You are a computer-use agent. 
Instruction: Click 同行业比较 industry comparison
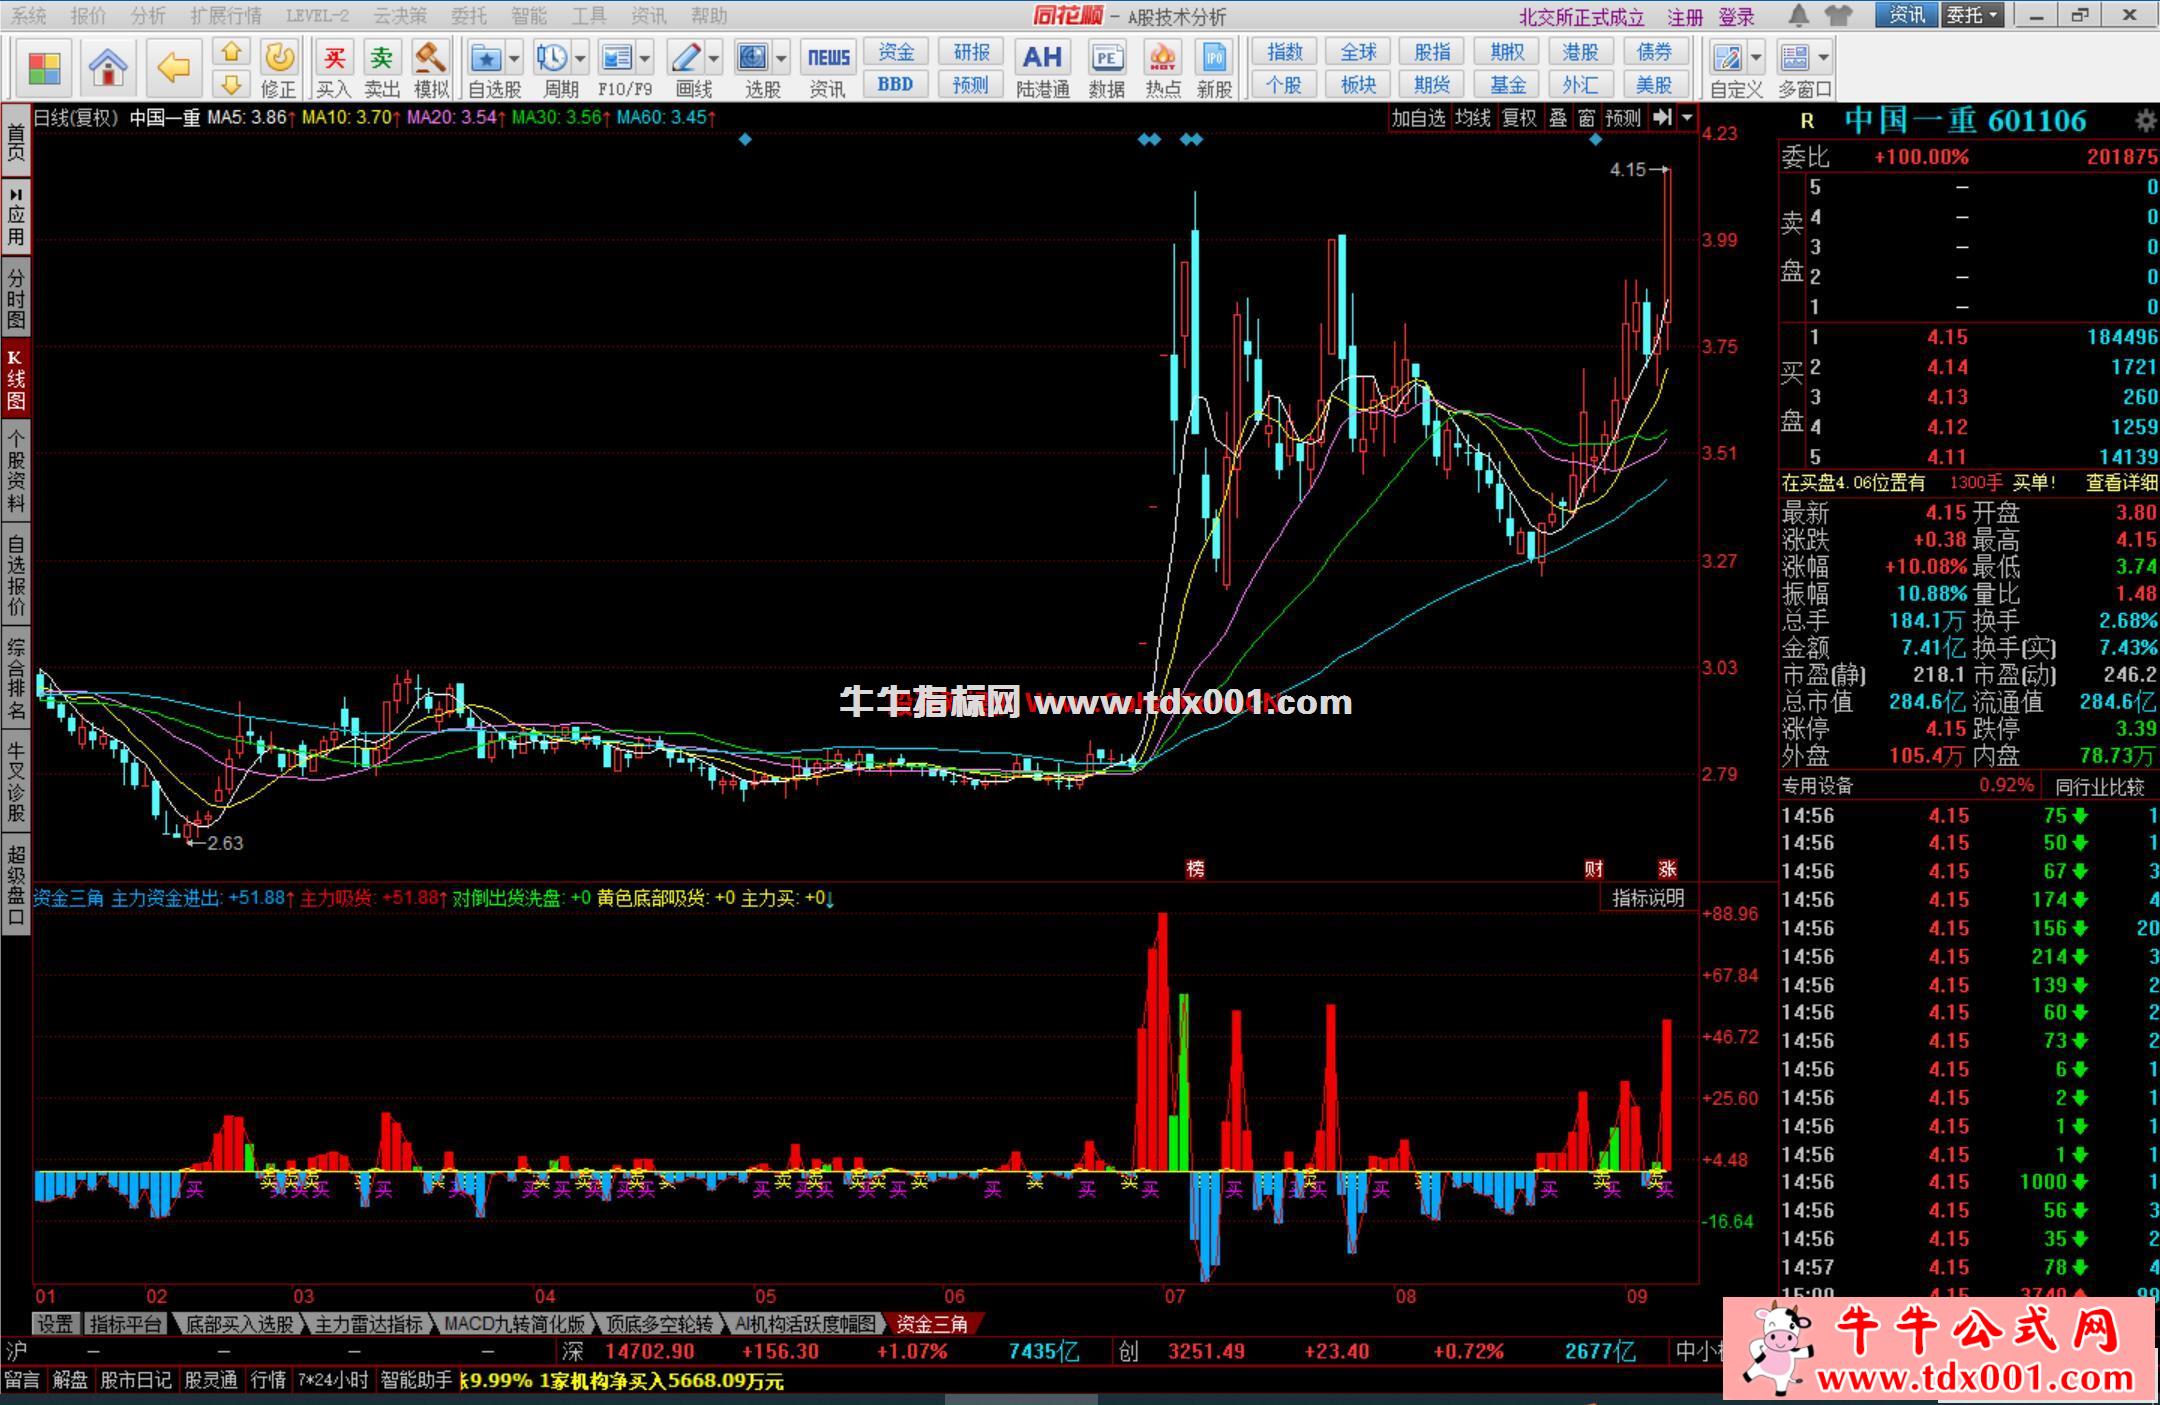2099,787
